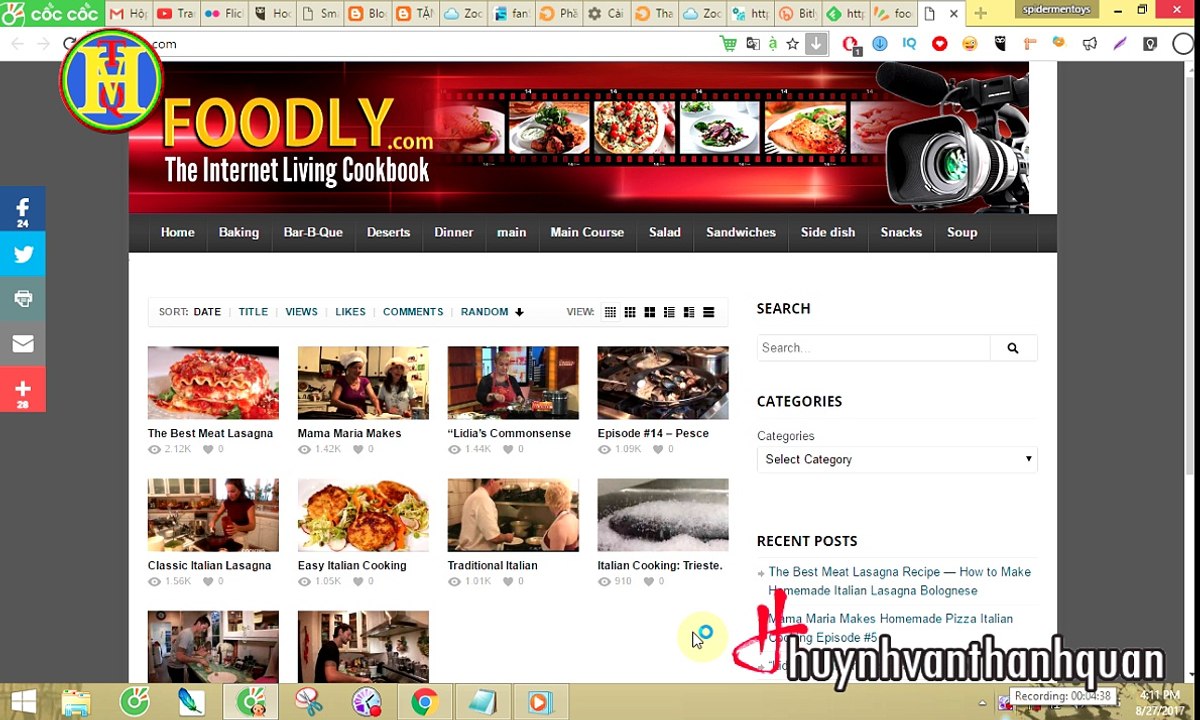Open The Best Meat Lasagna thumbnail
The width and height of the screenshot is (1200, 720).
(x=213, y=383)
